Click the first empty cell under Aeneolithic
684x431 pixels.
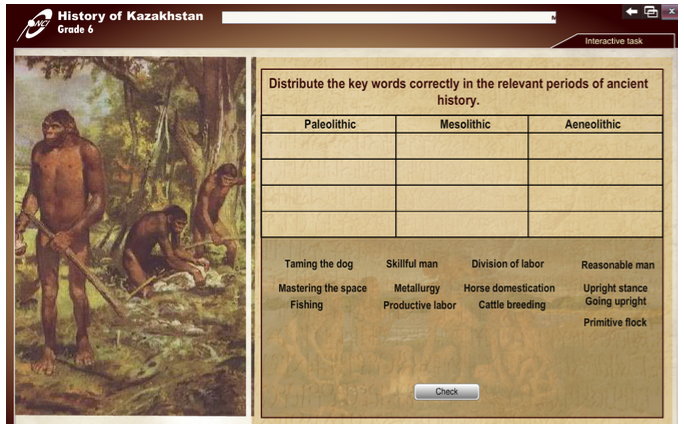point(595,146)
